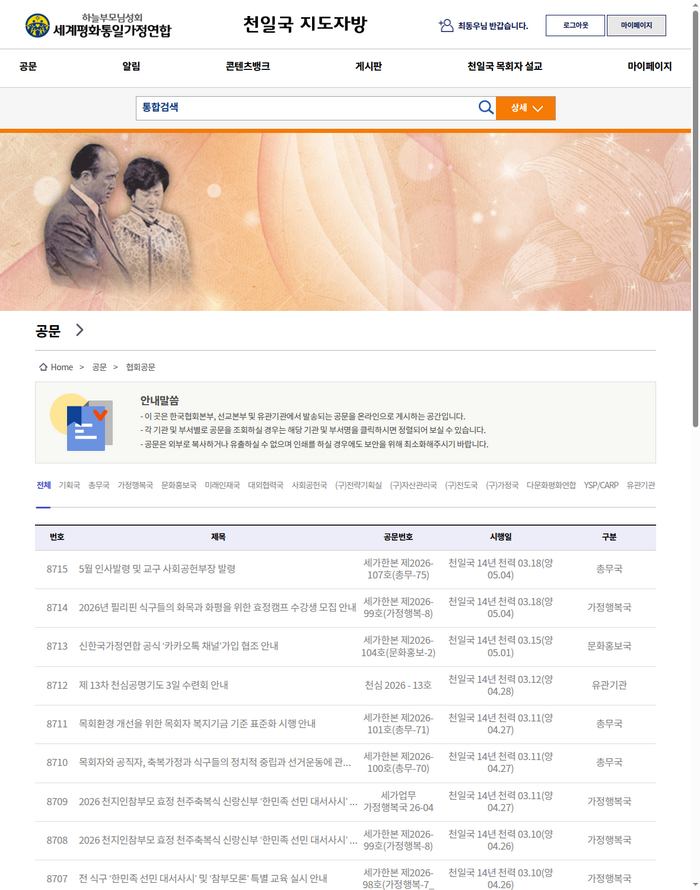Image resolution: width=700 pixels, height=890 pixels.
Task: Click the 구분 column header
Action: [609, 537]
